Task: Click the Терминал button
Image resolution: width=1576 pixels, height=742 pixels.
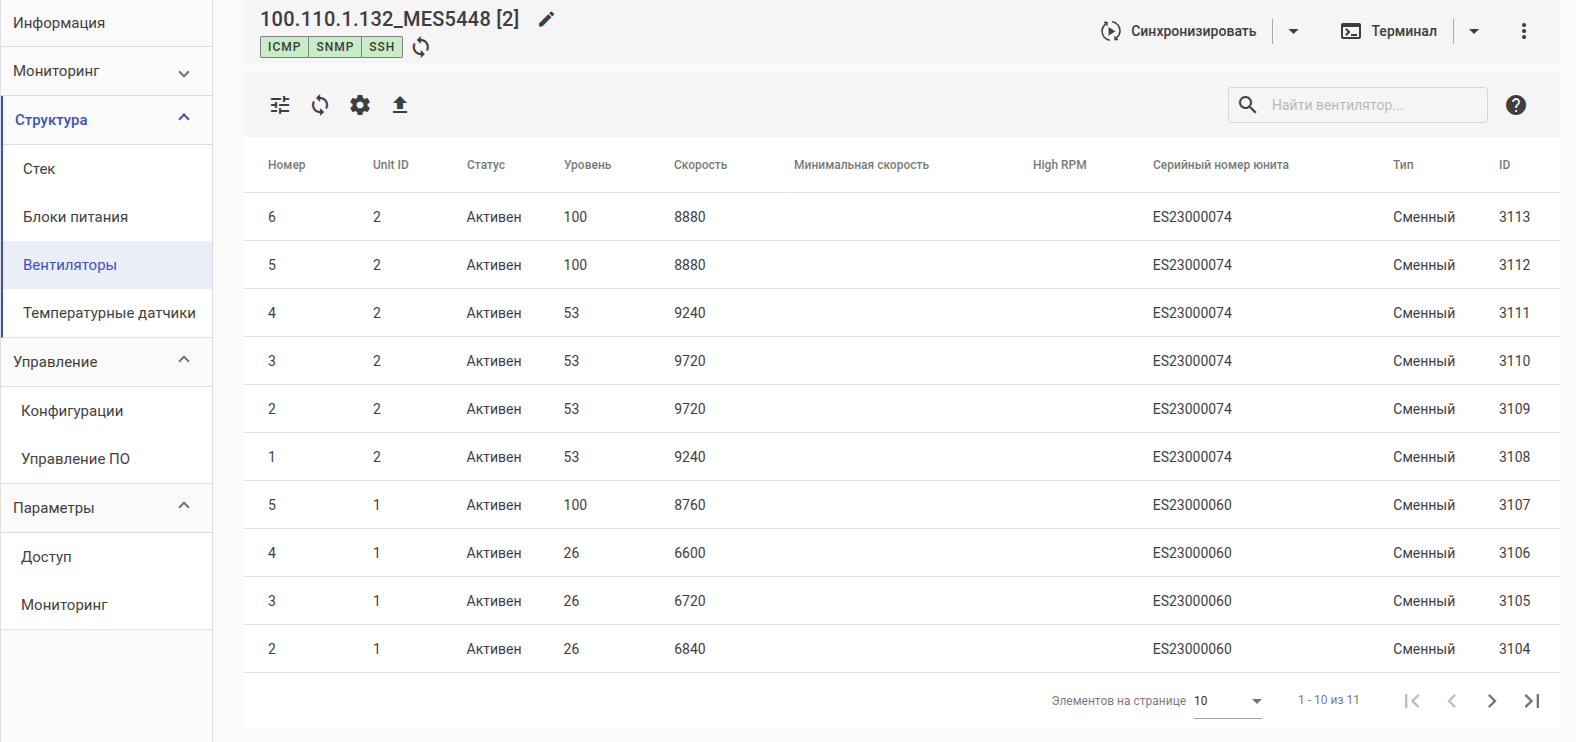Action: 1389,31
